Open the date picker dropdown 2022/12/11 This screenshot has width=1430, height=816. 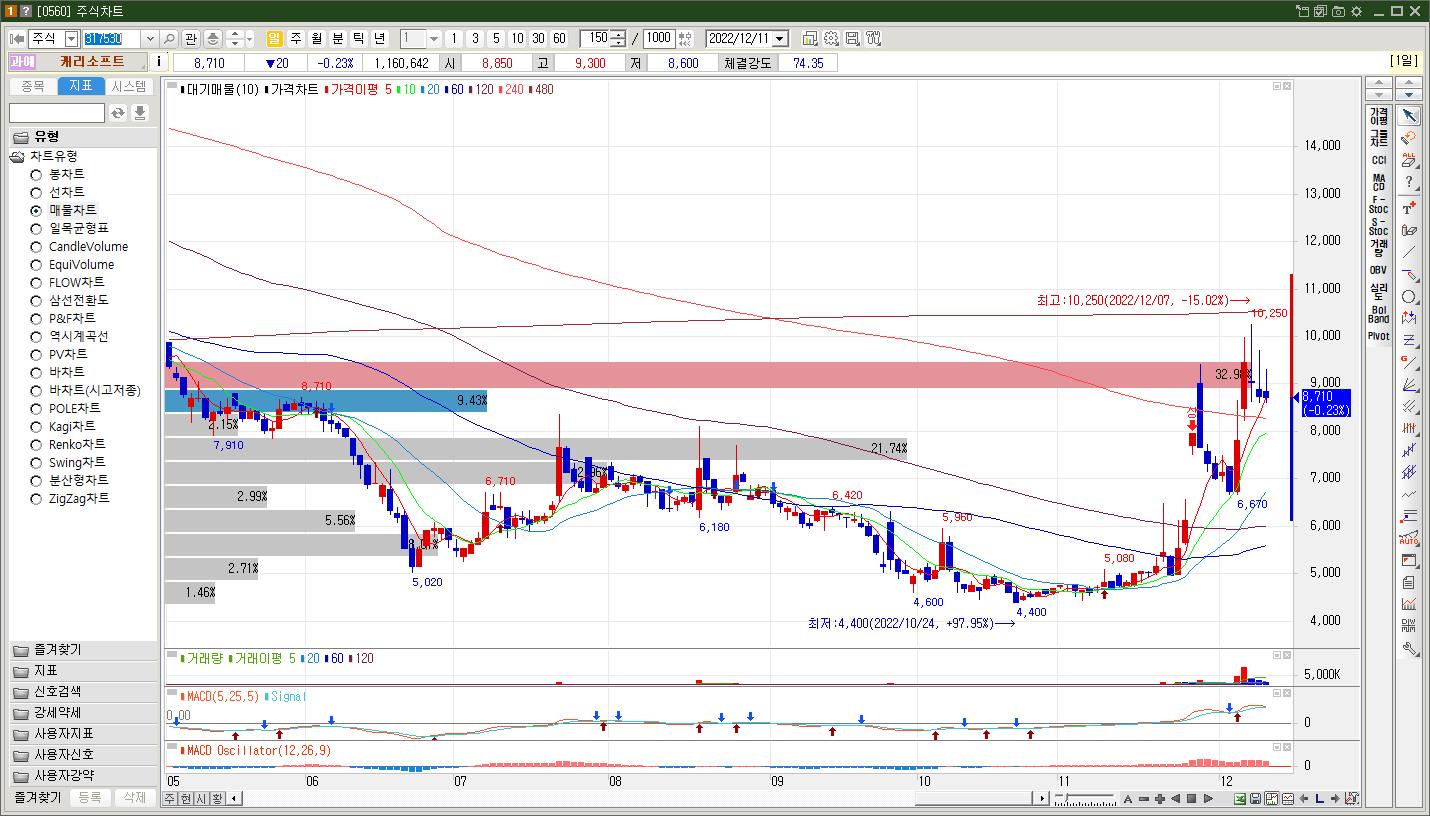[x=780, y=38]
